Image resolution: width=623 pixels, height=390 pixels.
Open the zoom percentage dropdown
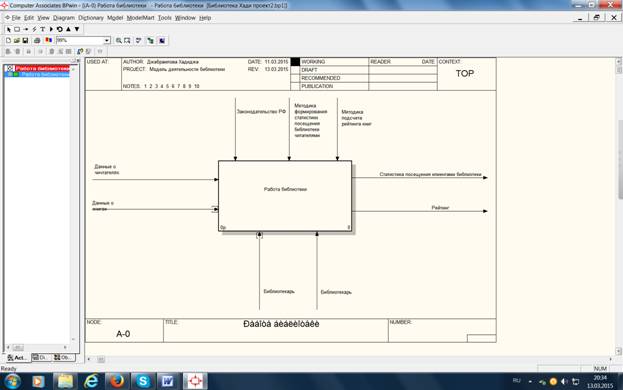click(107, 41)
